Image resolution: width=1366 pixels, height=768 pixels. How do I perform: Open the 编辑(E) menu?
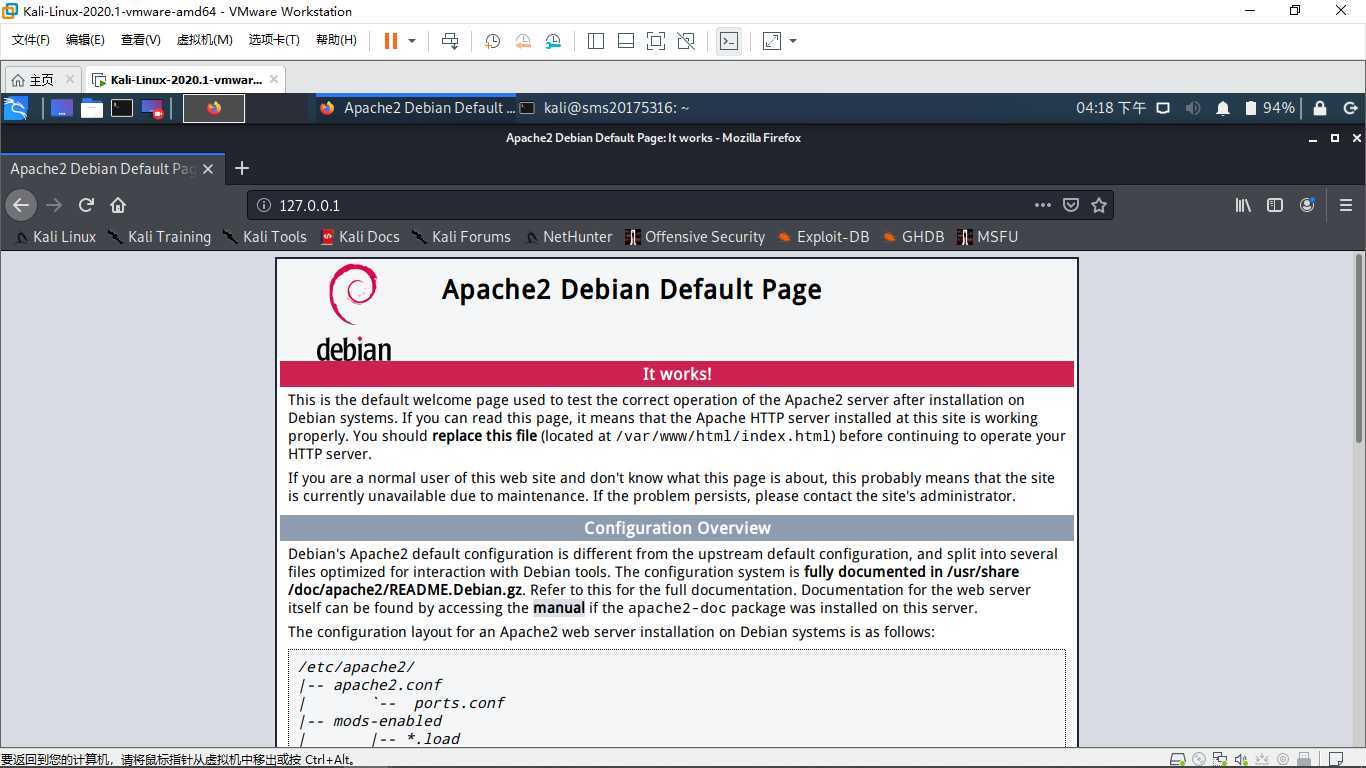click(85, 40)
